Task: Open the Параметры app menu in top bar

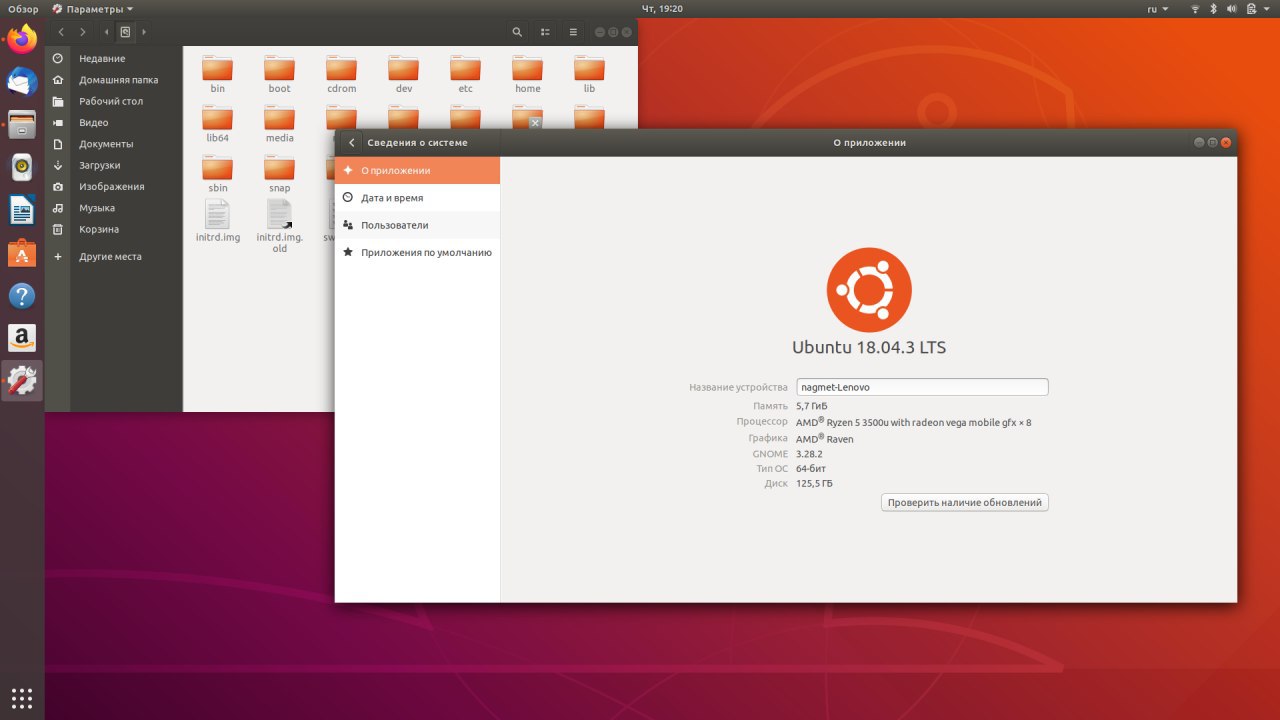Action: point(93,8)
